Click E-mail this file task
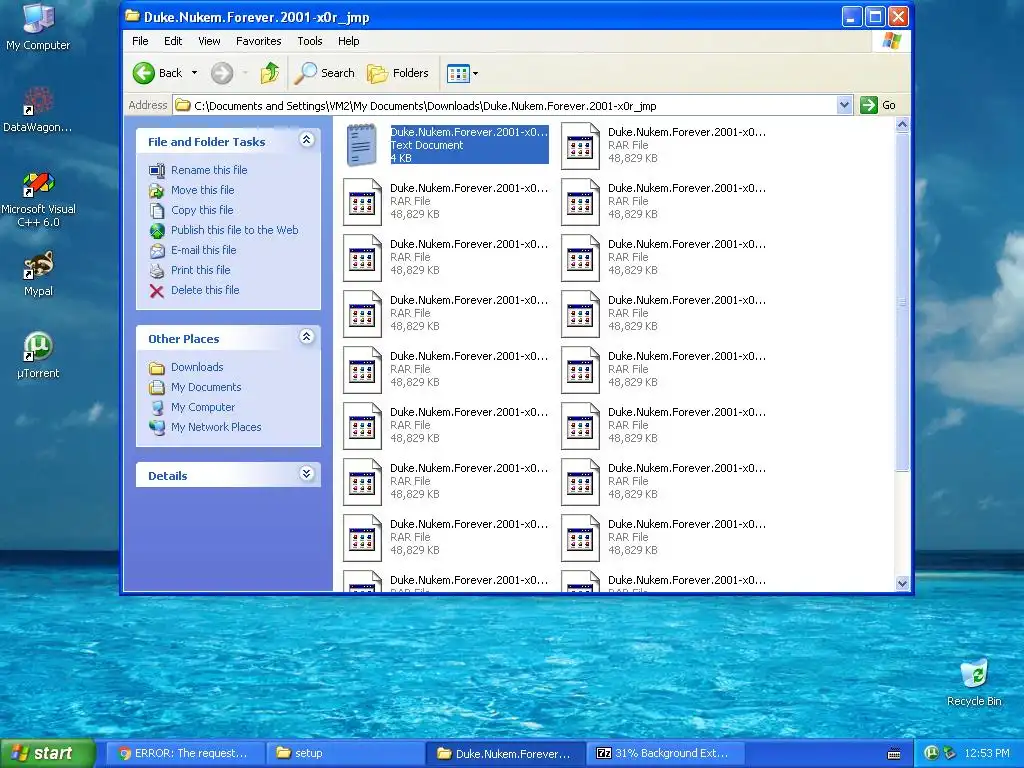This screenshot has height=768, width=1024. coord(204,250)
